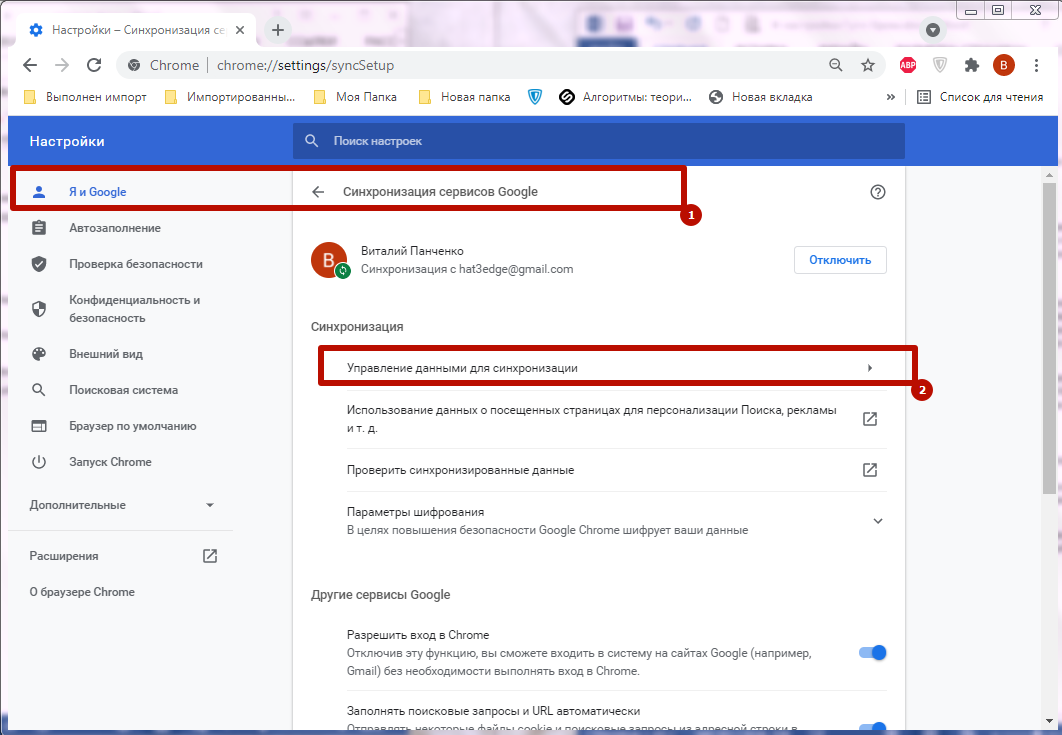Toggle Разрешить вход в Chrome switch
Image resolution: width=1062 pixels, height=735 pixels.
[872, 653]
